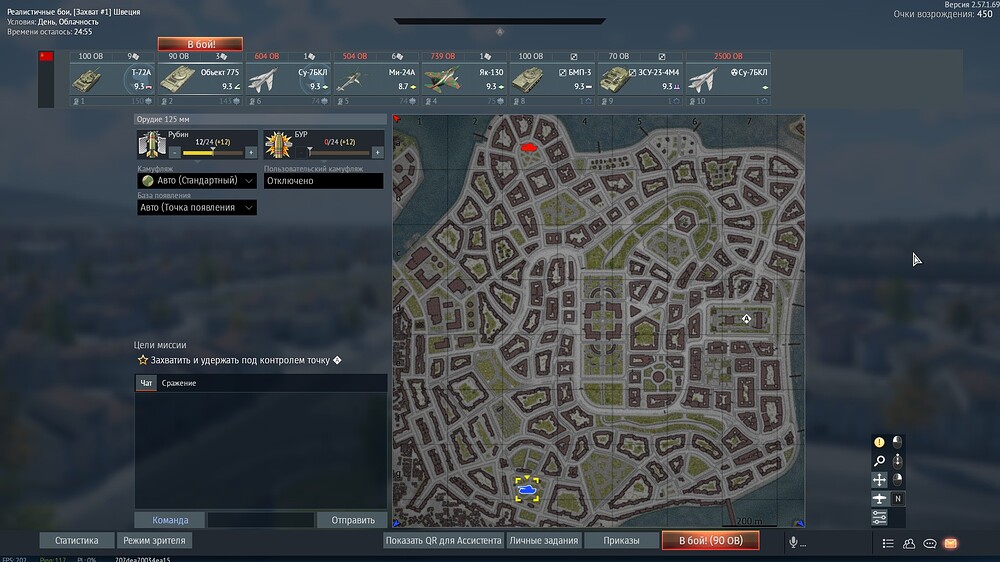
Task: Switch to the Сражение tab
Action: click(x=179, y=383)
